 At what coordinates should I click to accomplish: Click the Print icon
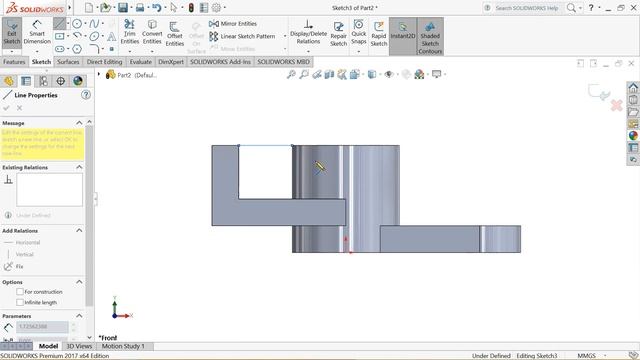click(x=140, y=7)
